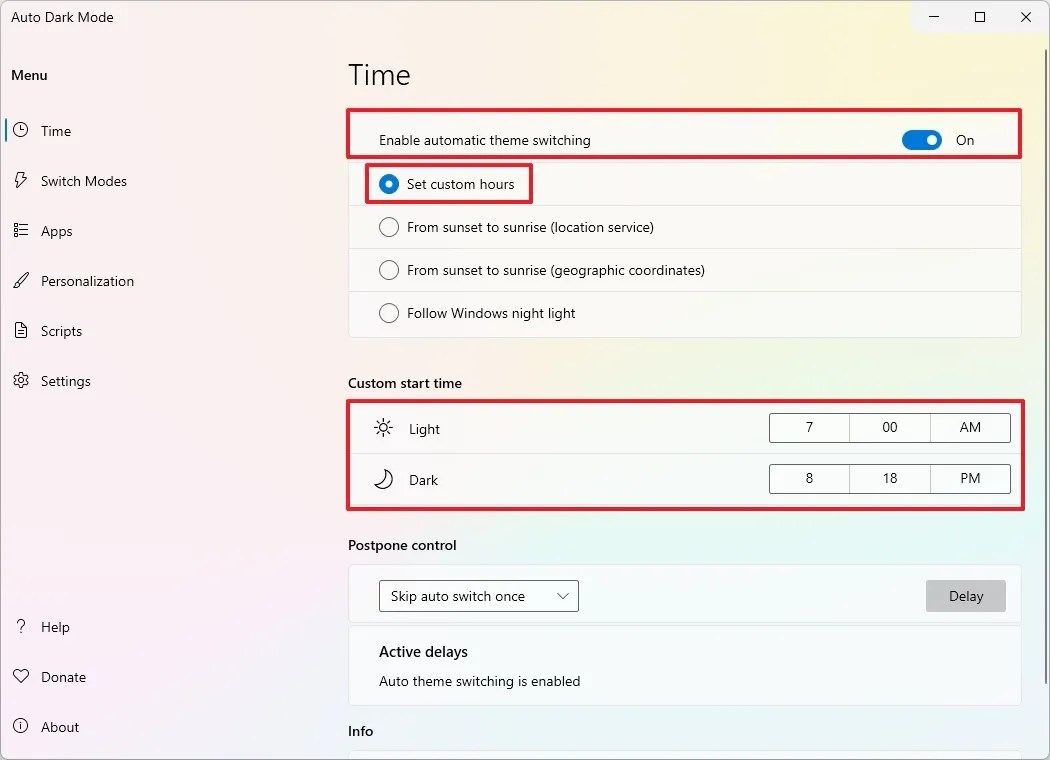
Task: Open the Help menu item
Action: click(20, 627)
